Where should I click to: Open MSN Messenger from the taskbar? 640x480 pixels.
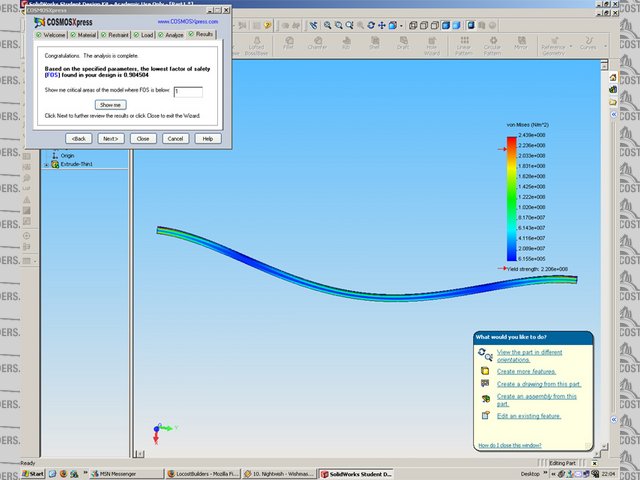(x=112, y=473)
